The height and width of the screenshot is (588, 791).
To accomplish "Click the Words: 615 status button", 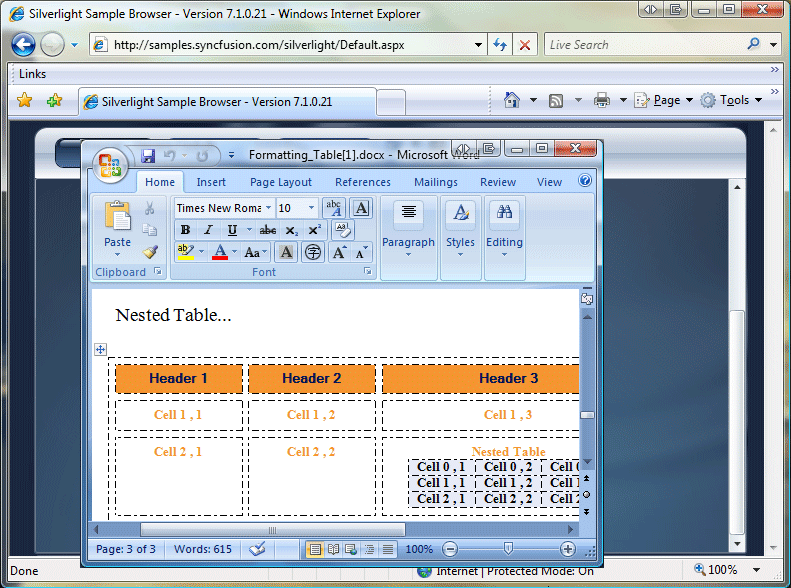I will [203, 549].
